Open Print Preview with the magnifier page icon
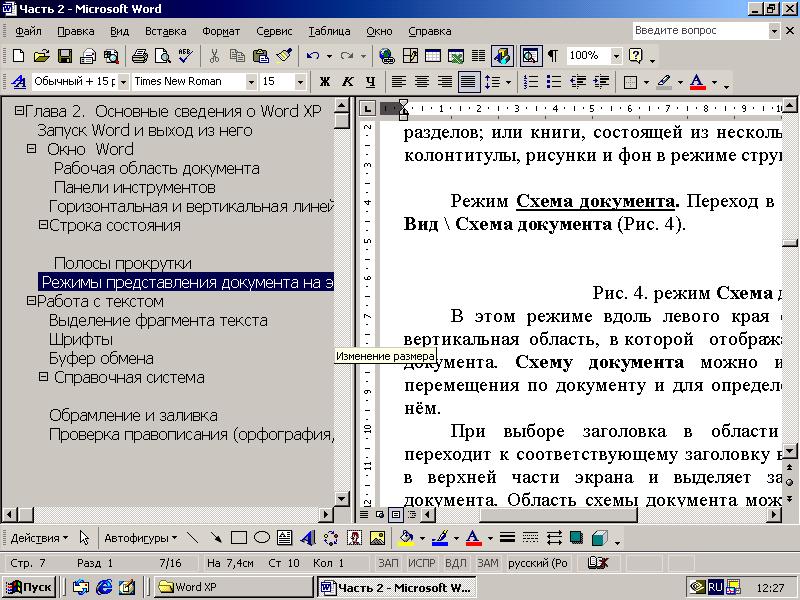Image resolution: width=800 pixels, height=600 pixels. 163,56
